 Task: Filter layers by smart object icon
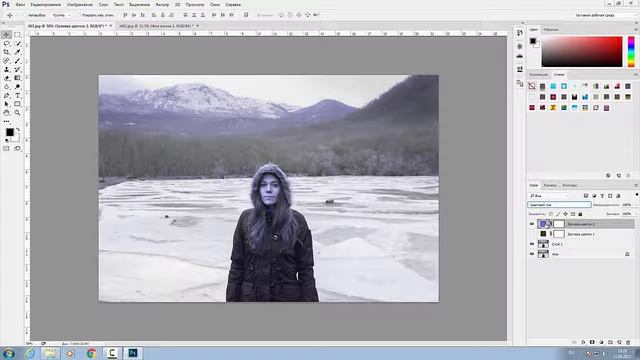(x=618, y=196)
